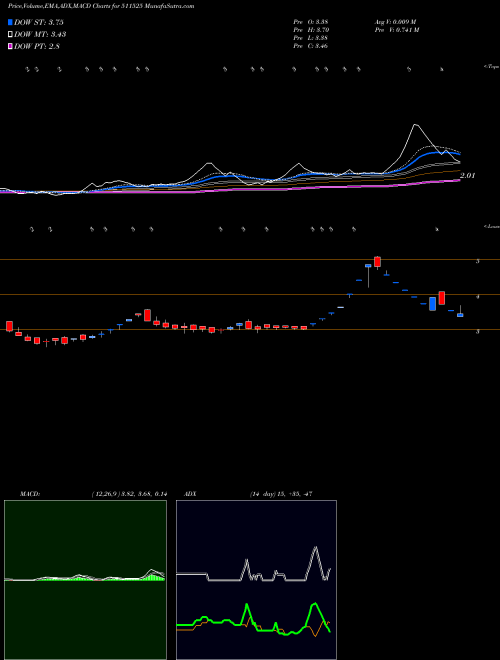This screenshot has height=660, width=500.
Task: Open the ADX indicator chart panel
Action: [x=256, y=580]
